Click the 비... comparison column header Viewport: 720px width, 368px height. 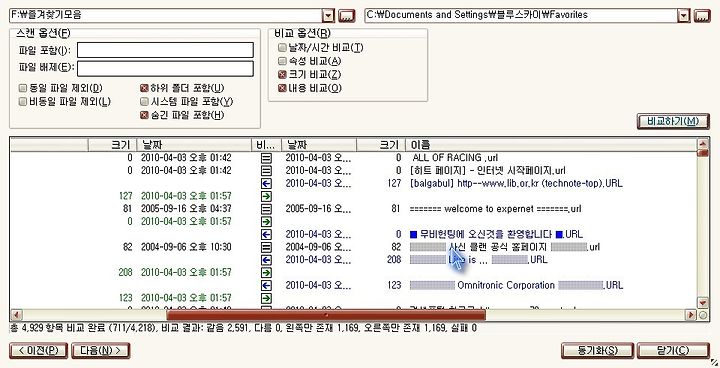click(x=266, y=145)
